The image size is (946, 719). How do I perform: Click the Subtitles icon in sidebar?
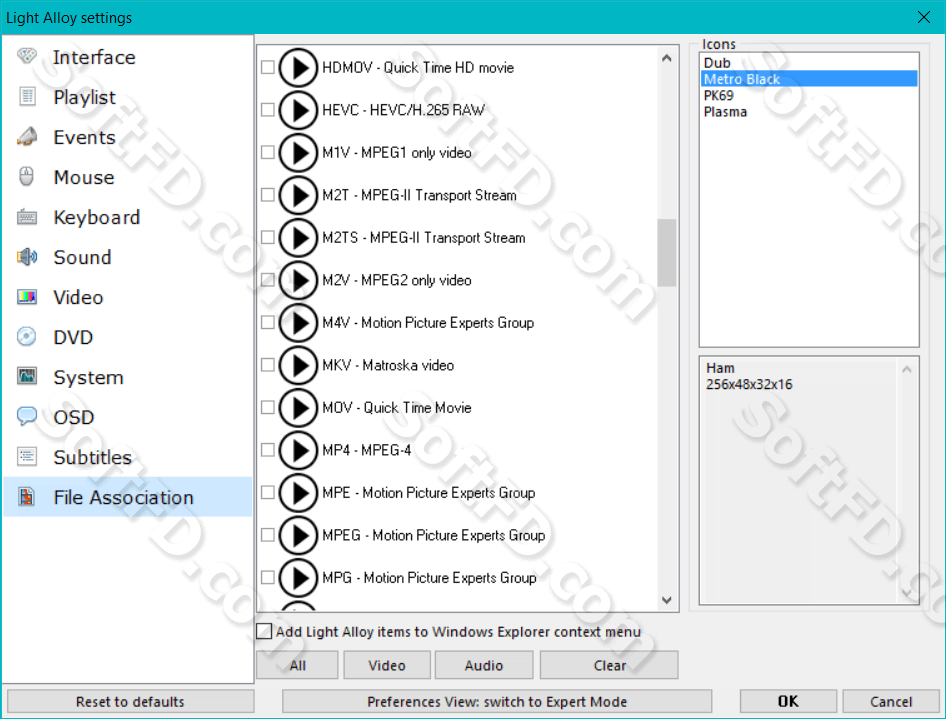tap(27, 456)
